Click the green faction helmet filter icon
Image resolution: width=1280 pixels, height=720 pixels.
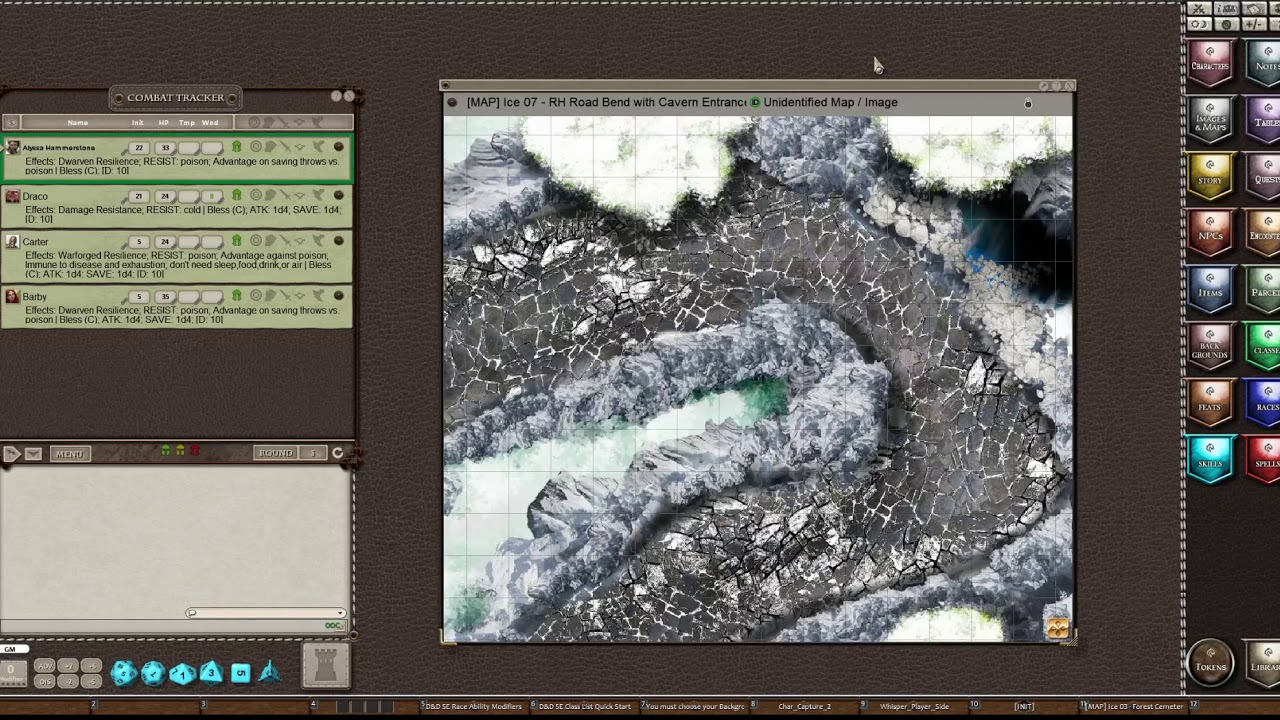click(x=166, y=452)
